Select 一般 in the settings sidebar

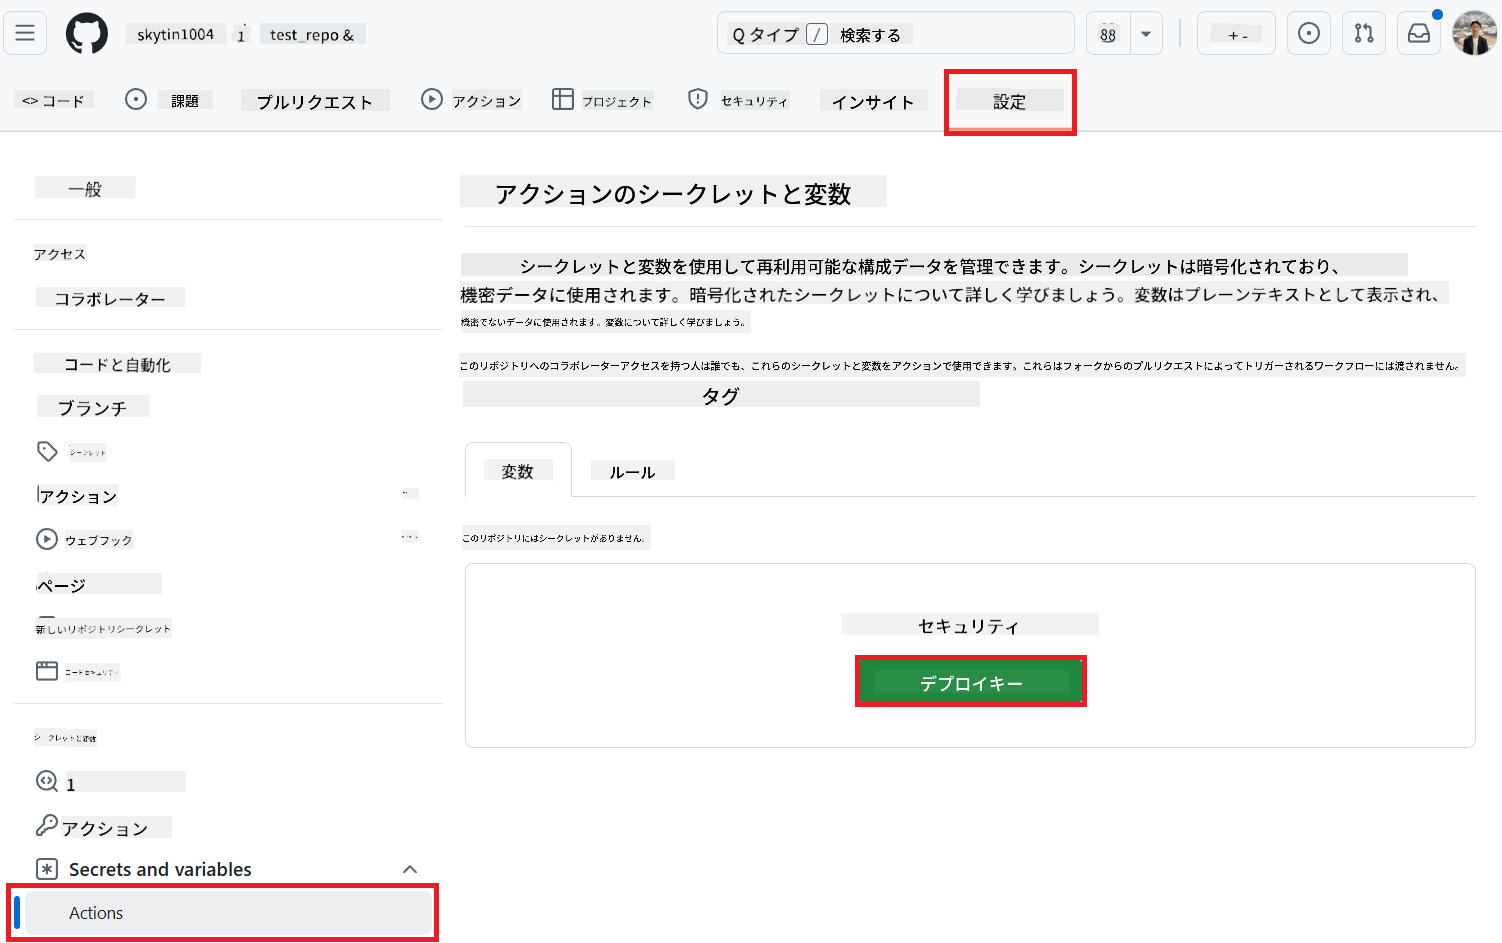[x=85, y=188]
